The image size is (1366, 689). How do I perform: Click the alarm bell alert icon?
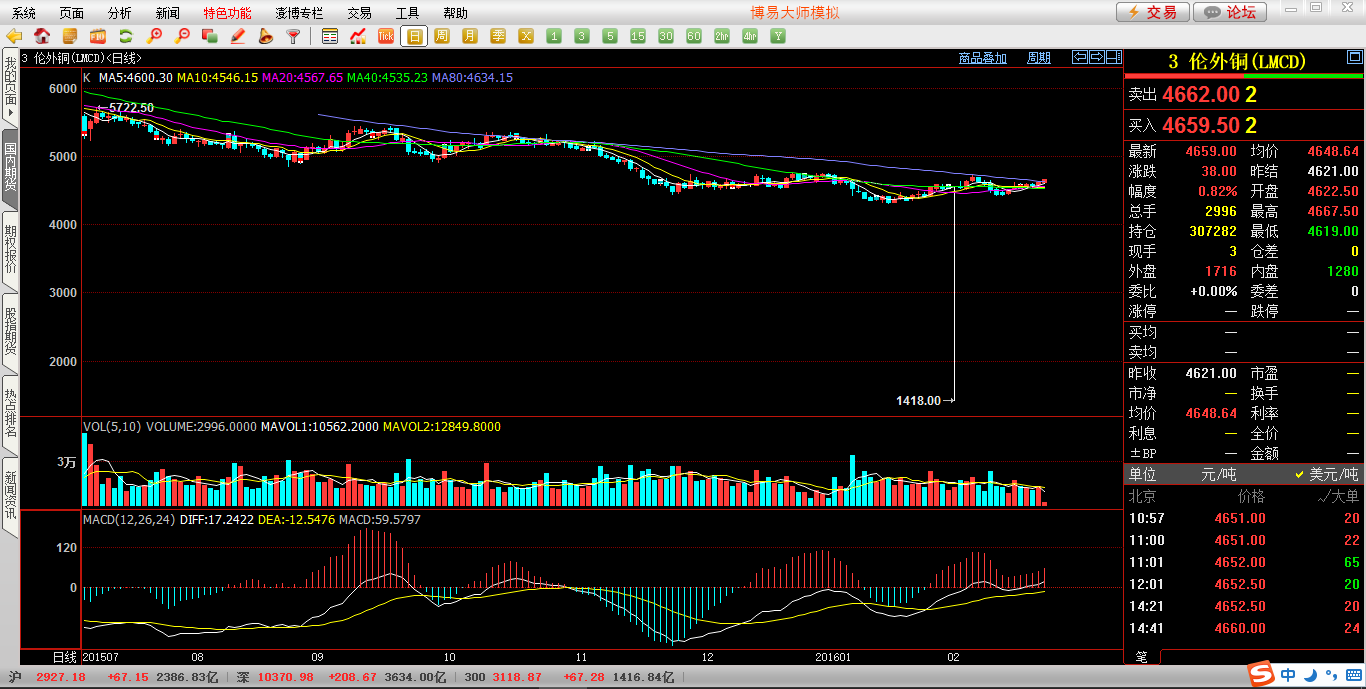266,37
